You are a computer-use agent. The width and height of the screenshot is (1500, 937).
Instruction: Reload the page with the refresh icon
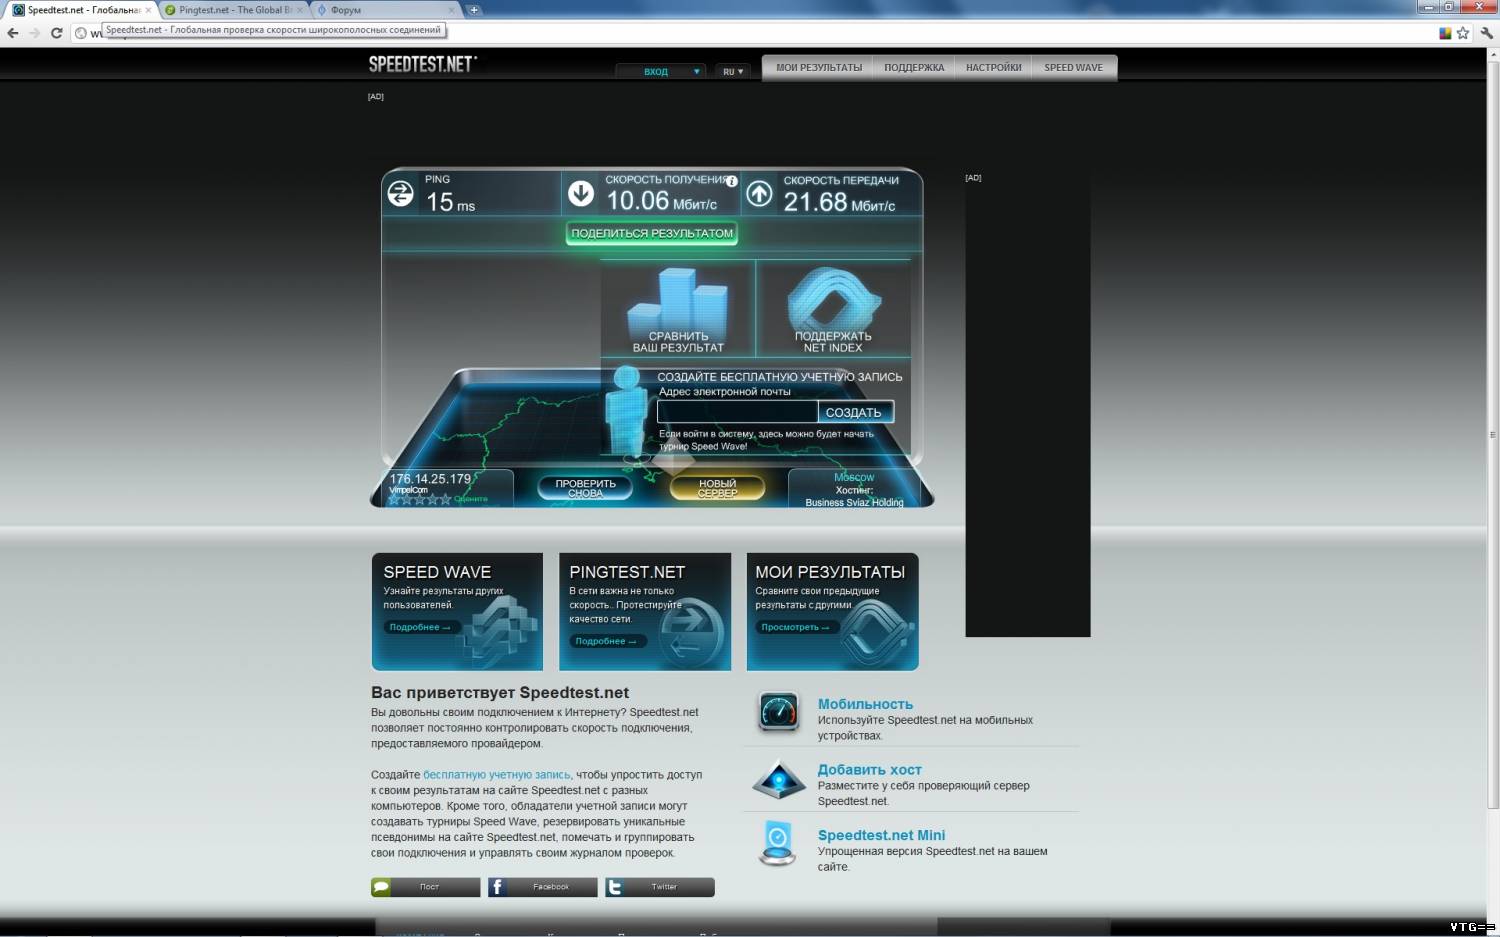coord(57,33)
